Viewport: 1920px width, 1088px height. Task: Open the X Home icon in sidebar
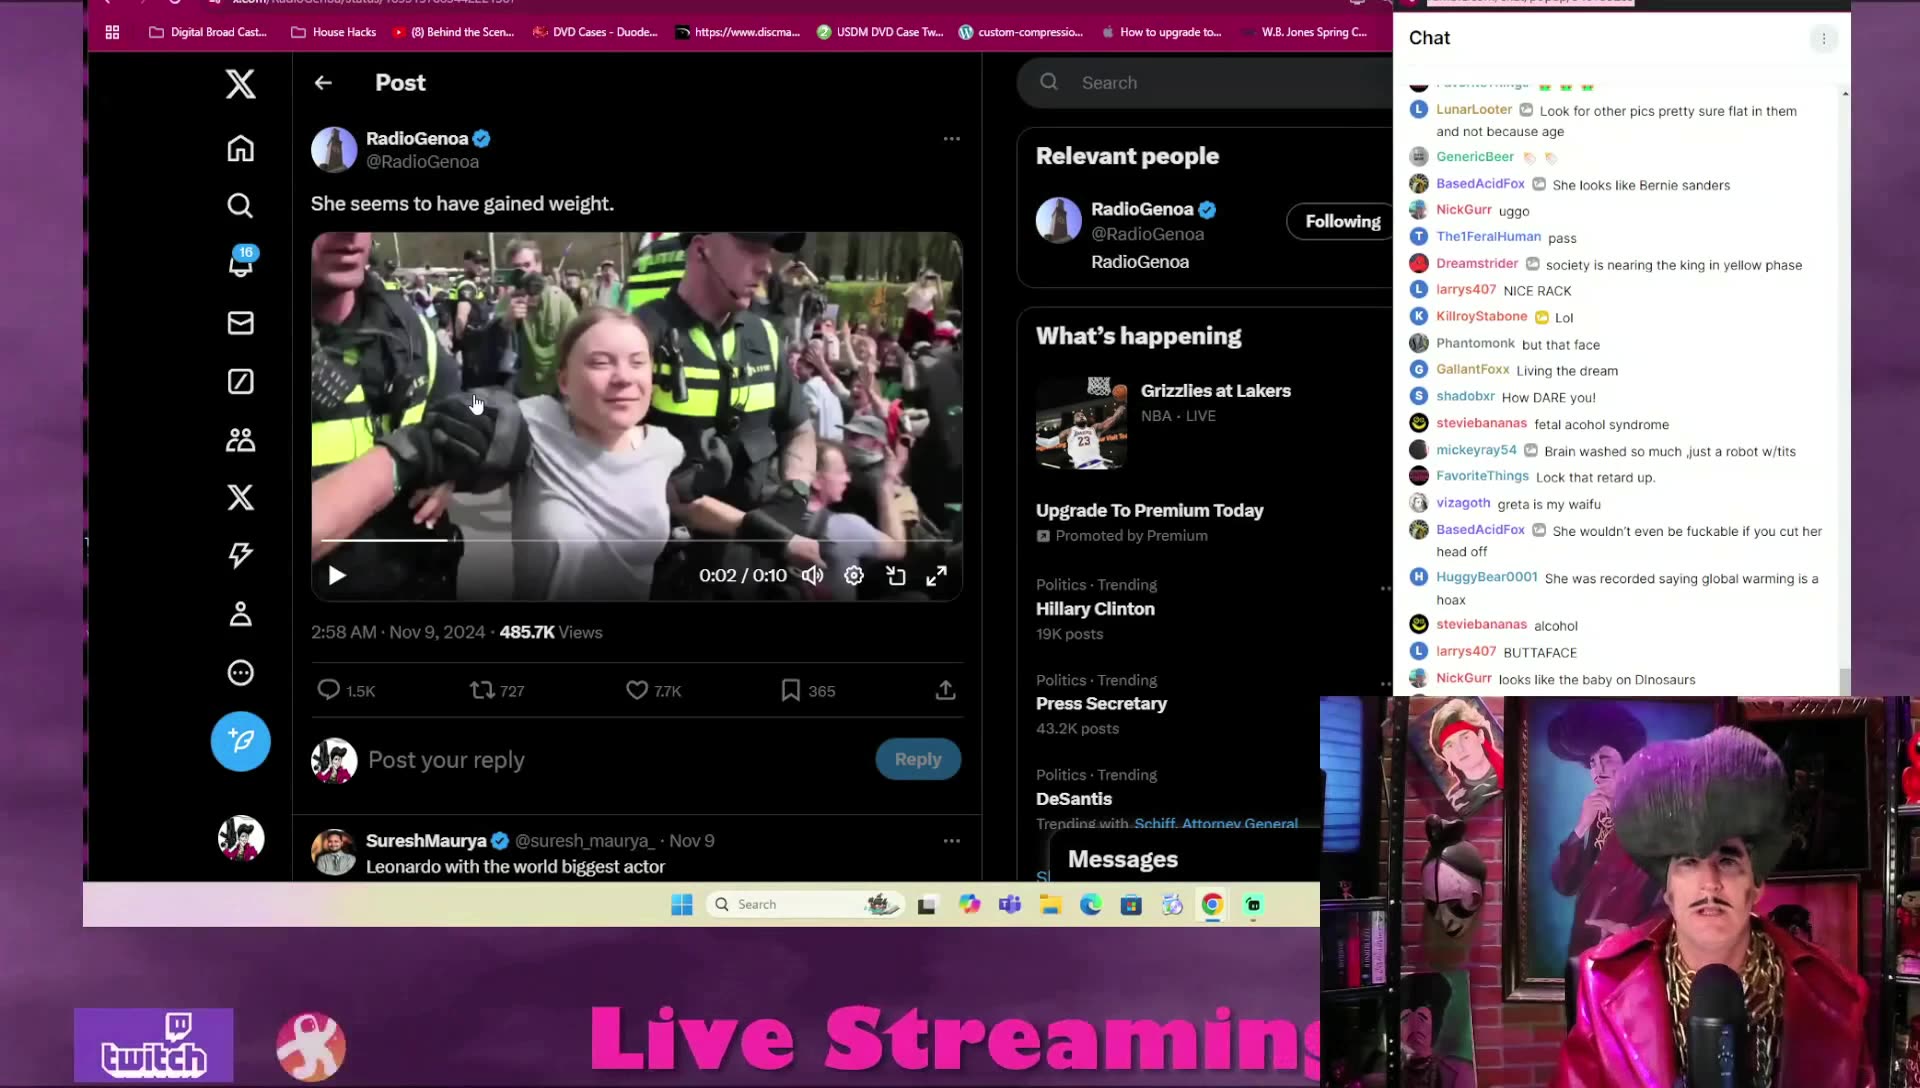(240, 148)
